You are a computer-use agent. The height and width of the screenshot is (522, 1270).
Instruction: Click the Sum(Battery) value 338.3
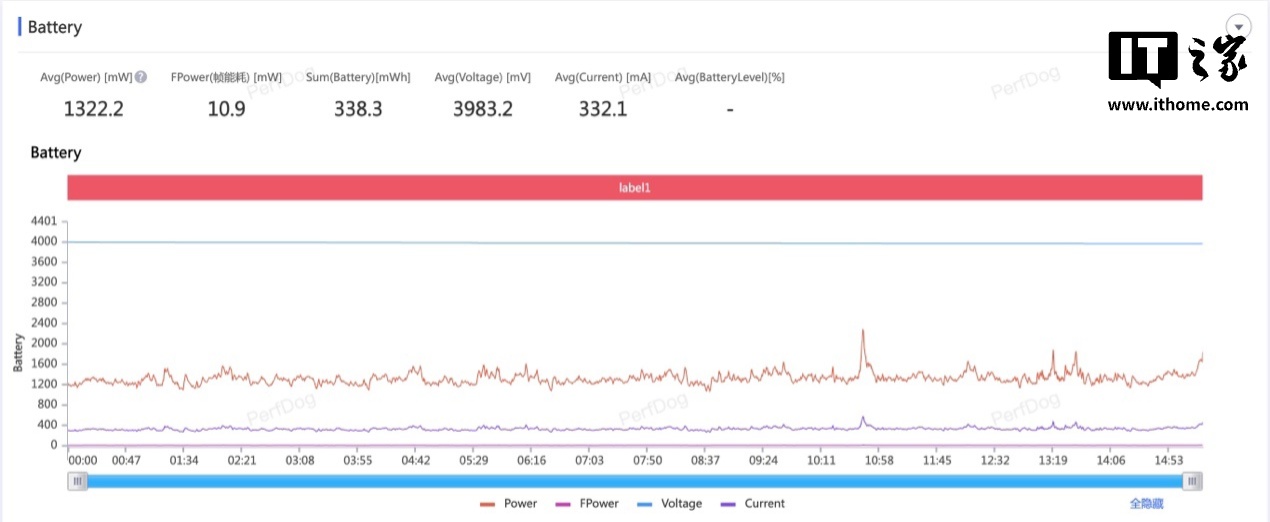[x=358, y=109]
